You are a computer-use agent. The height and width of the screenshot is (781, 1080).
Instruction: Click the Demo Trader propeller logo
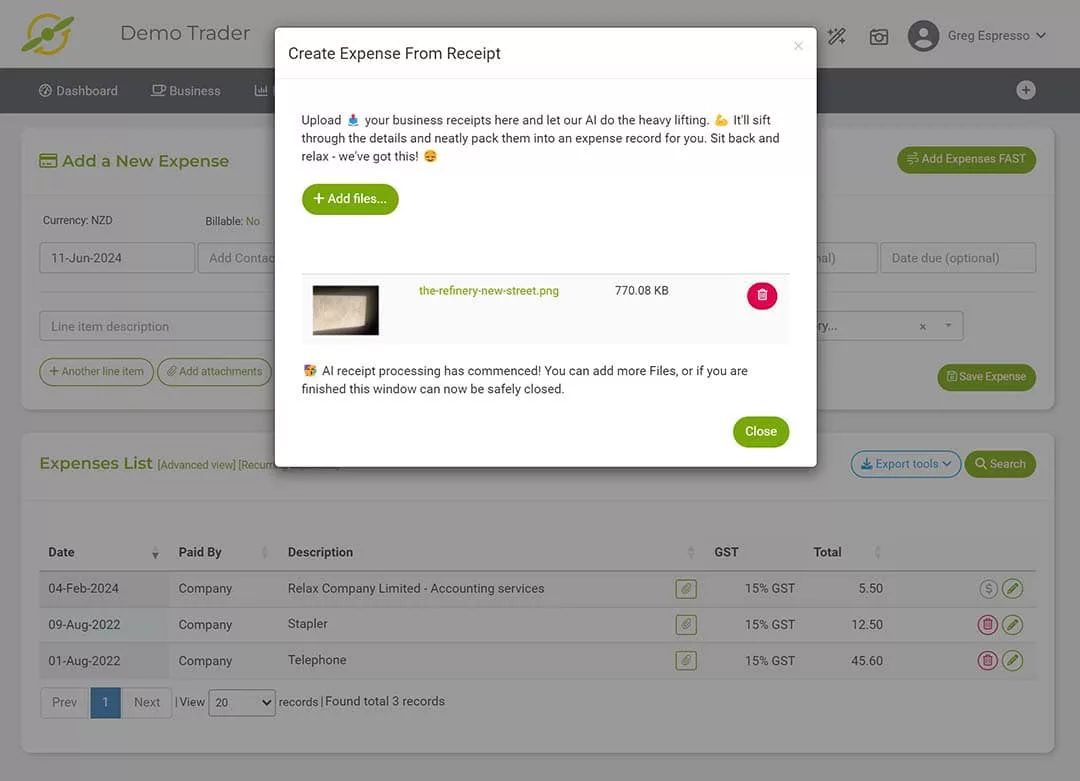[x=47, y=34]
